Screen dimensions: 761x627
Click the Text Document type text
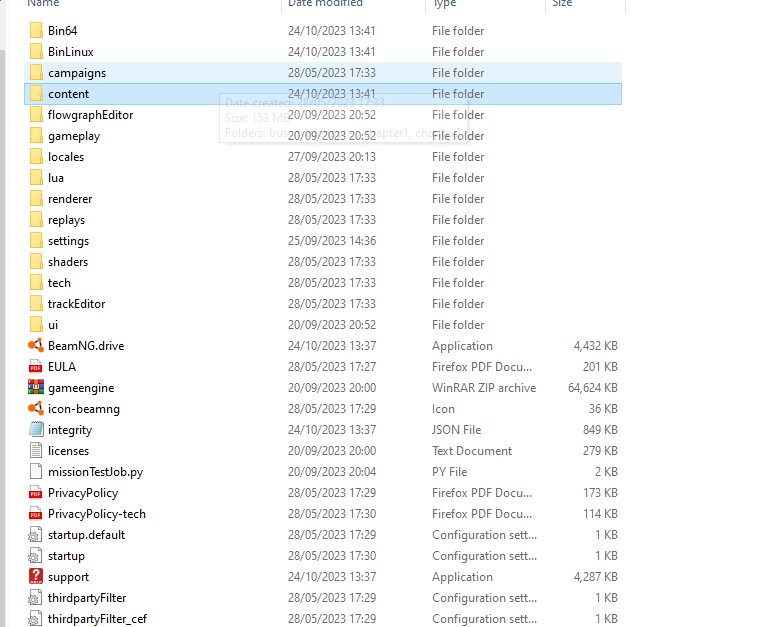(x=472, y=451)
